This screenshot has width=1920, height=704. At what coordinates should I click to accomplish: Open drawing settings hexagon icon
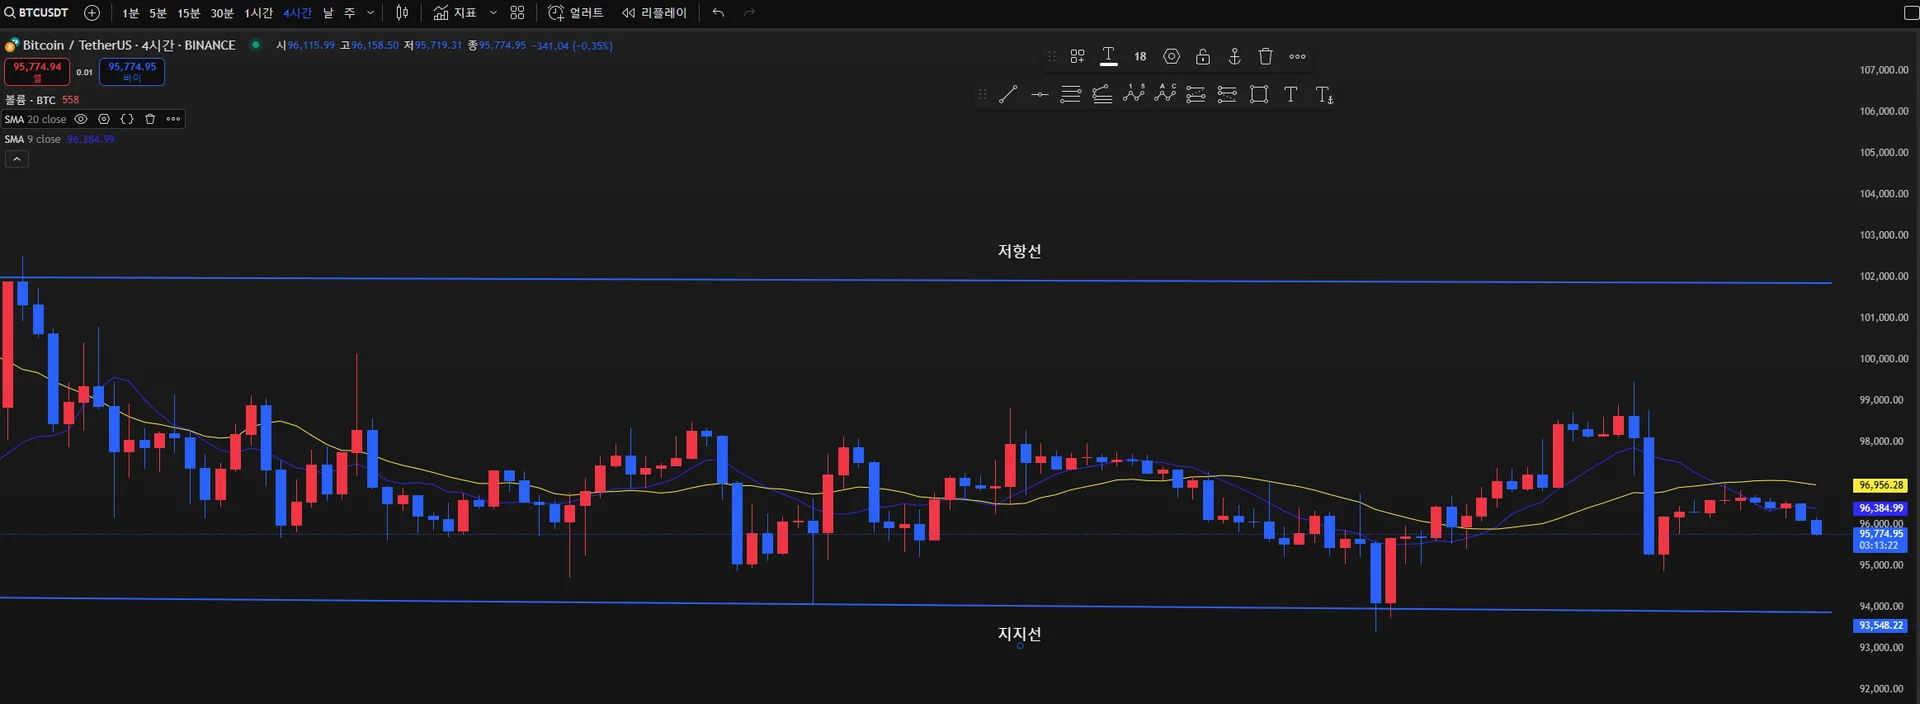coord(1171,56)
